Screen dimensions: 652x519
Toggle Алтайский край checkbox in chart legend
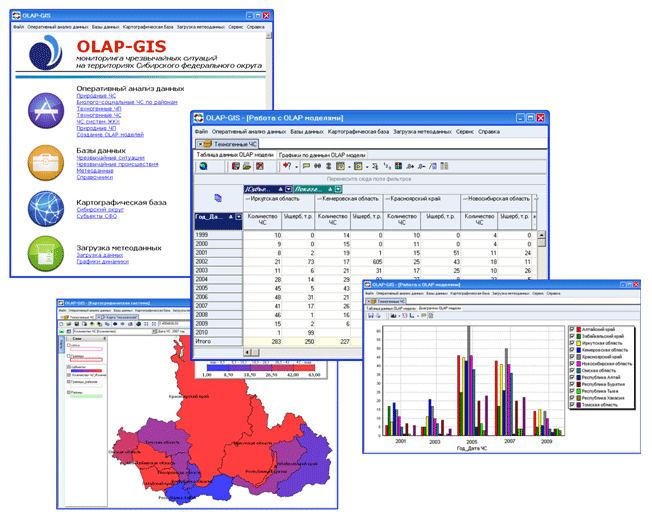(570, 329)
